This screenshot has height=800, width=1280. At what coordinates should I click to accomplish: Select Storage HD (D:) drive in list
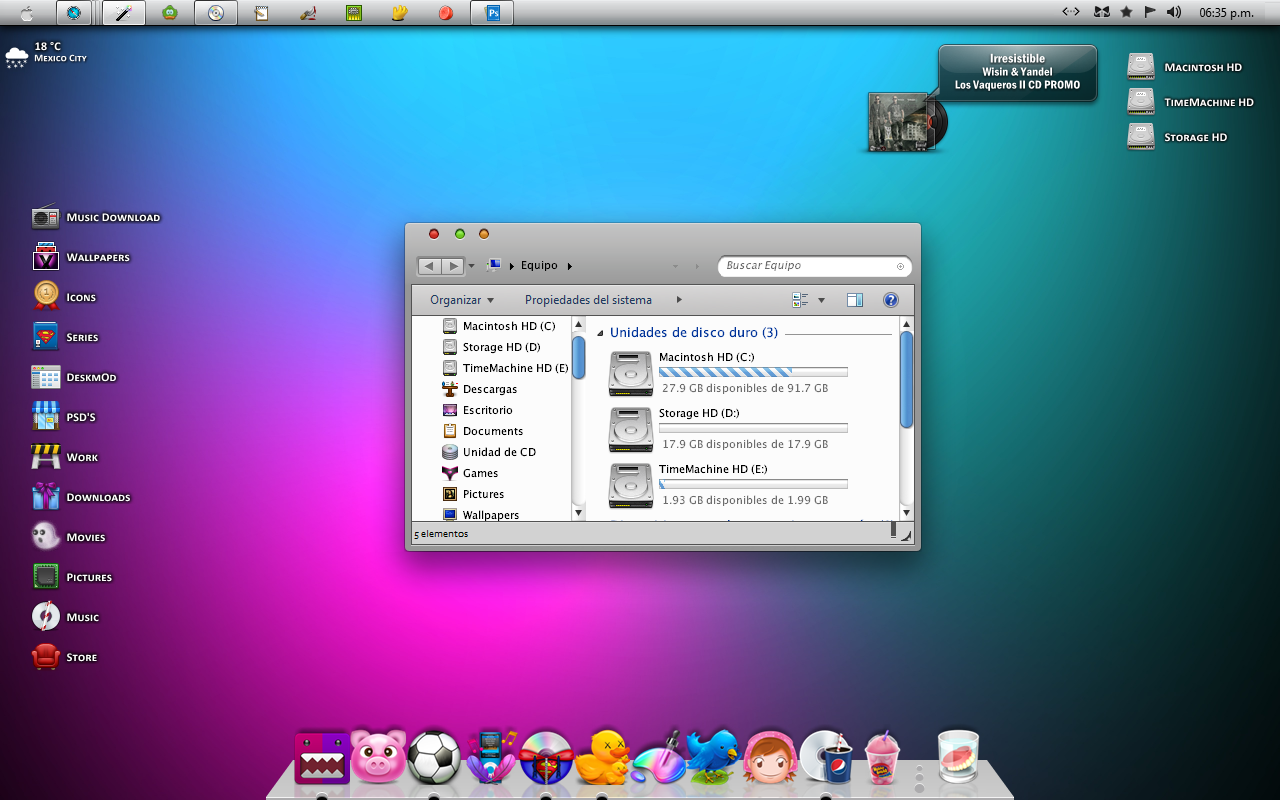(x=727, y=429)
